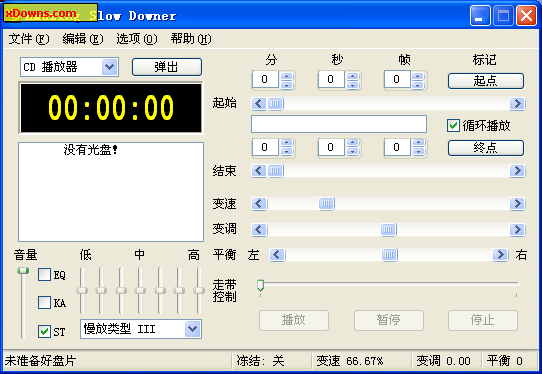This screenshot has width=542, height=374.
Task: Uncheck the ST checkbox
Action: click(x=44, y=331)
